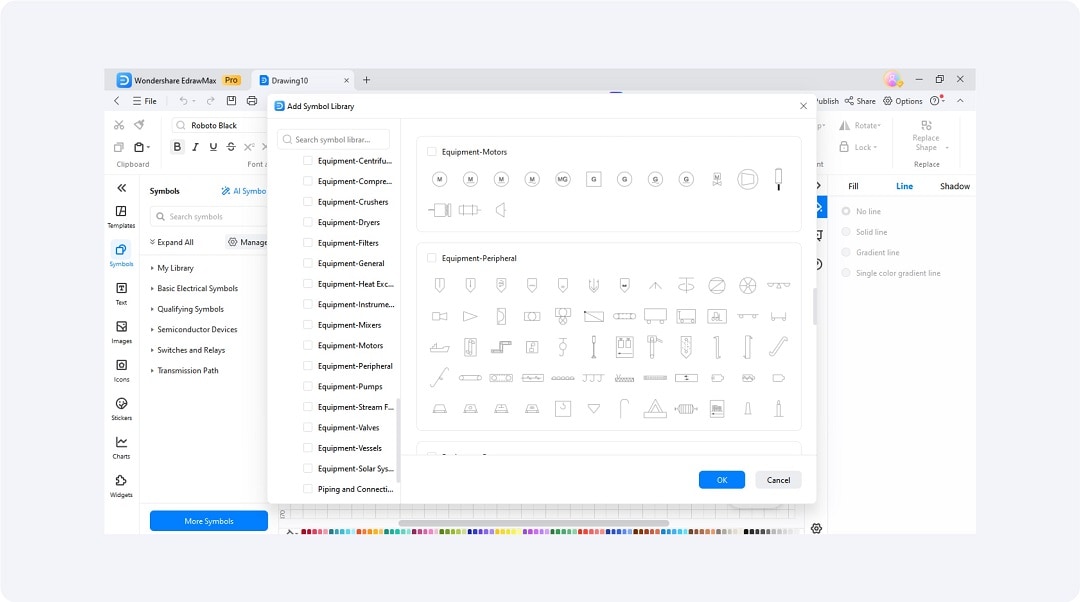Select the No line radio option

pyautogui.click(x=846, y=211)
